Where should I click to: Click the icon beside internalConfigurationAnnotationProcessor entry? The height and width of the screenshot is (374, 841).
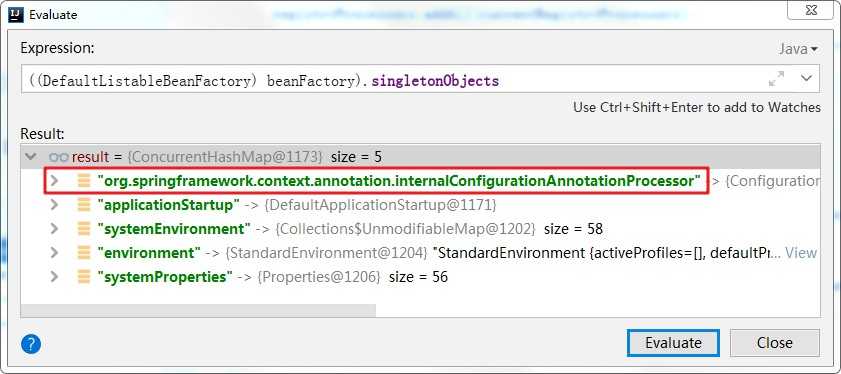[x=84, y=181]
